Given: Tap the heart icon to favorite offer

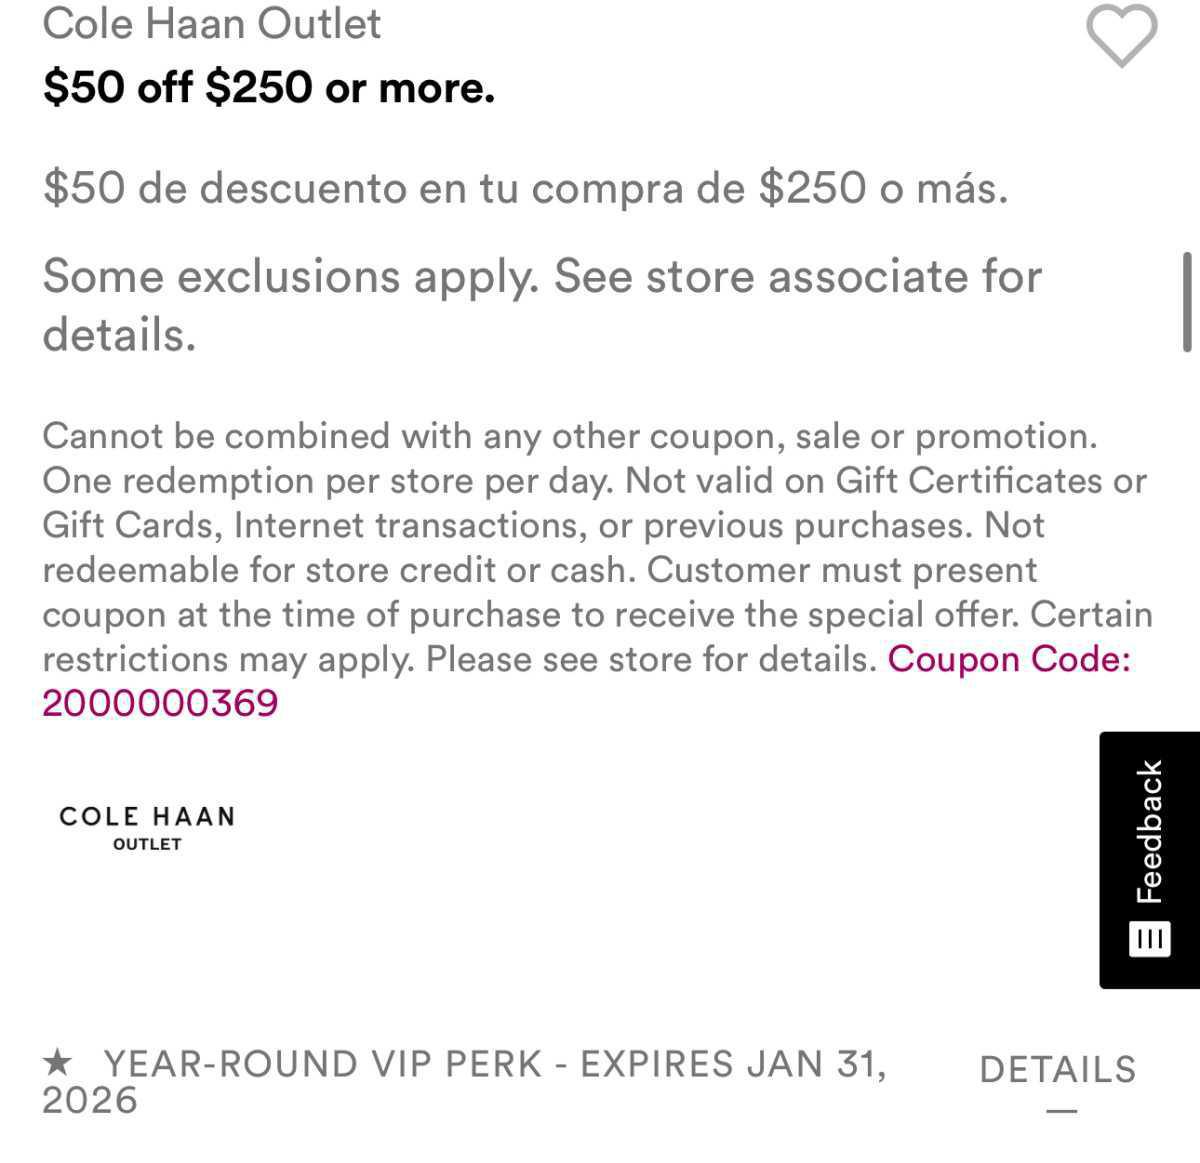Looking at the screenshot, I should click(1121, 37).
